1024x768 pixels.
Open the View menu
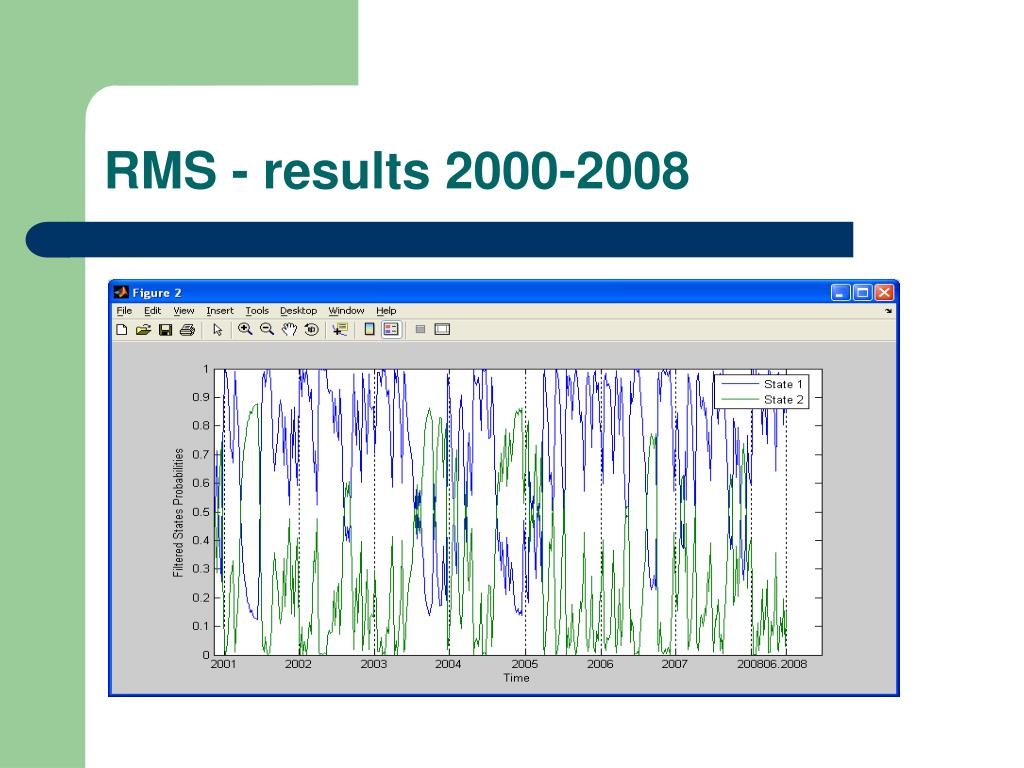(184, 311)
